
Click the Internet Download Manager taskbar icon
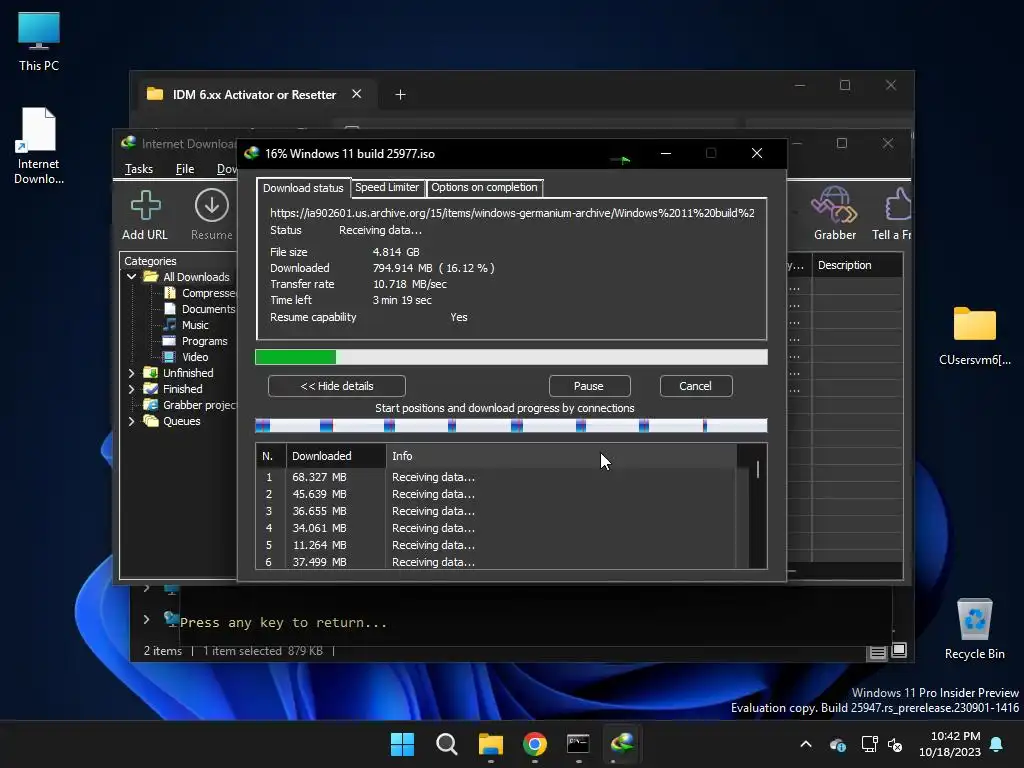coord(622,744)
